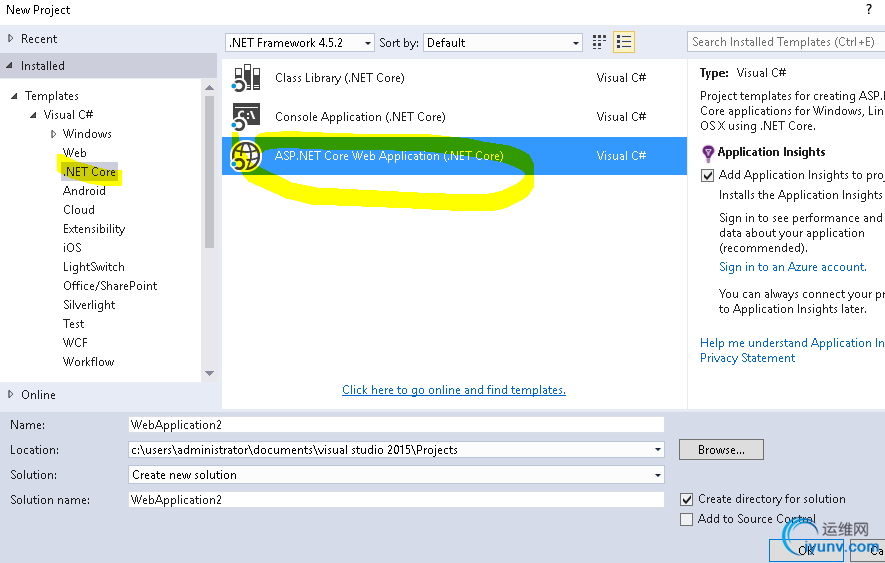885x563 pixels.
Task: Click 'Console Application (.NET Core)' template name
Action: [x=360, y=117]
